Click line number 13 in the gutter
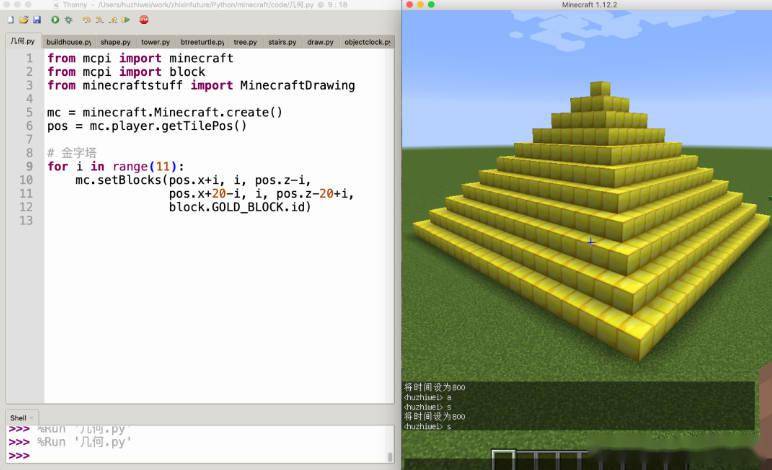Image resolution: width=772 pixels, height=470 pixels. [x=26, y=220]
